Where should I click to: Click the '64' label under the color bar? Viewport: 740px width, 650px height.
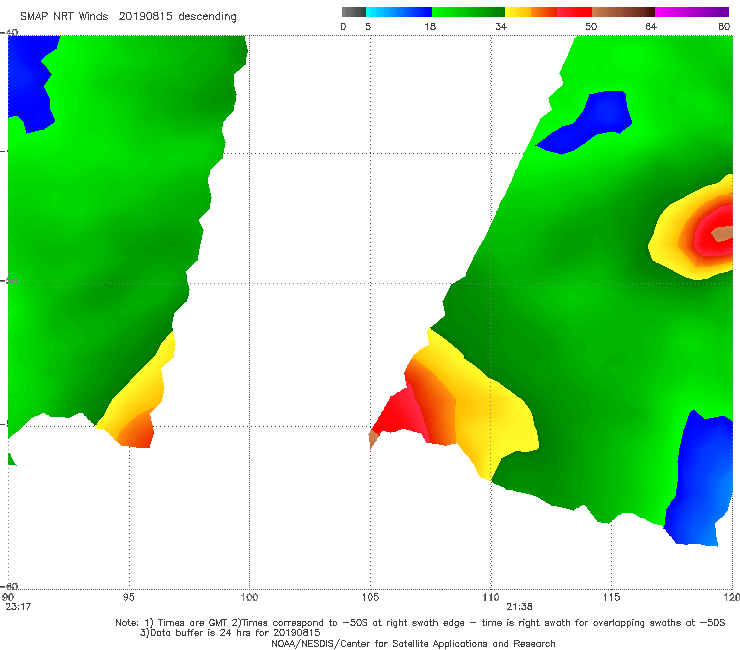click(x=651, y=27)
